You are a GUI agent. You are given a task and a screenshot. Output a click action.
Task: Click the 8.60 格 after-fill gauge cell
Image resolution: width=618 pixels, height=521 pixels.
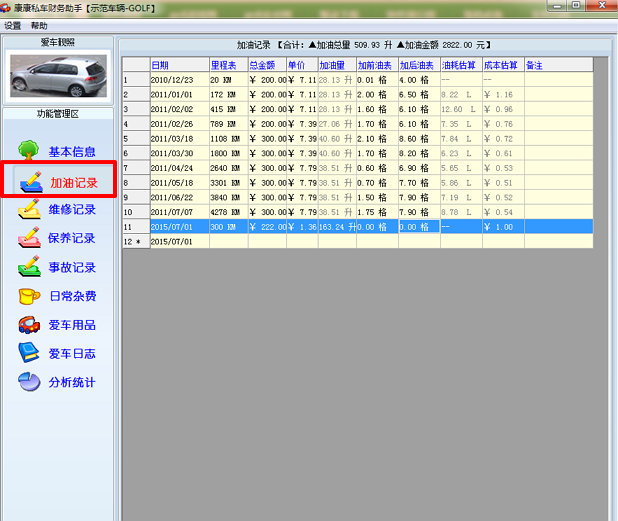click(419, 139)
